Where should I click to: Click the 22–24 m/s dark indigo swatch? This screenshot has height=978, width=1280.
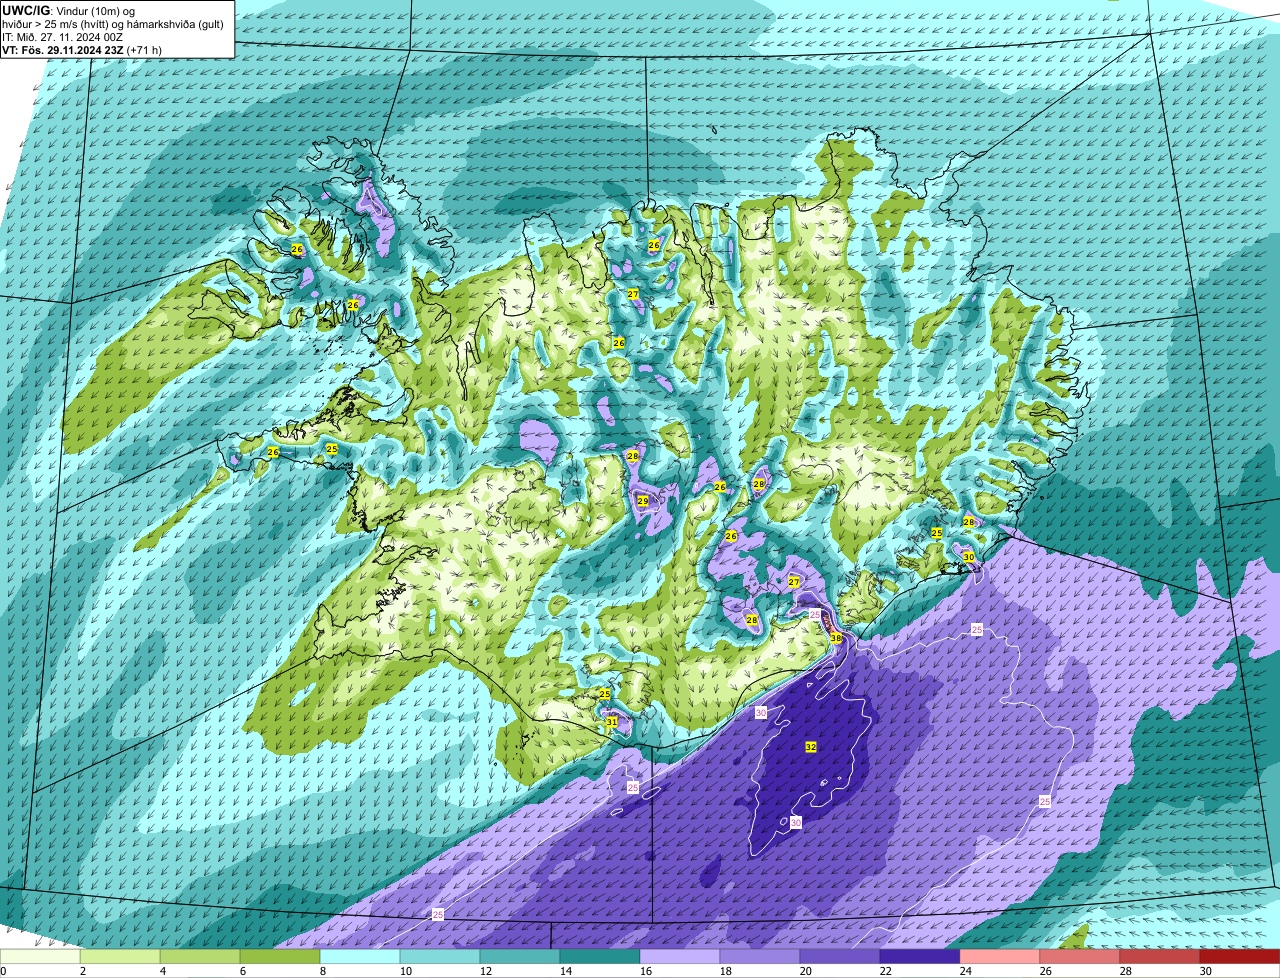click(920, 957)
